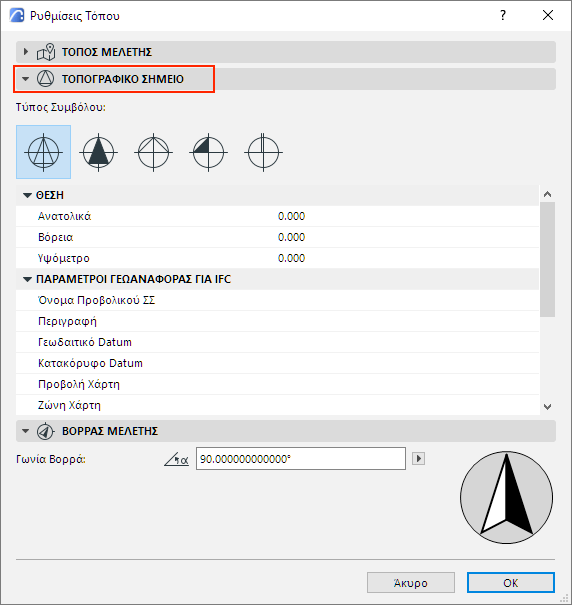Image resolution: width=572 pixels, height=605 pixels.
Task: Collapse the ΤΟΠΟΓΡΑΦΙΚΟ ΣΗΜΕΙΟ panel arrow
Action: tap(25, 79)
